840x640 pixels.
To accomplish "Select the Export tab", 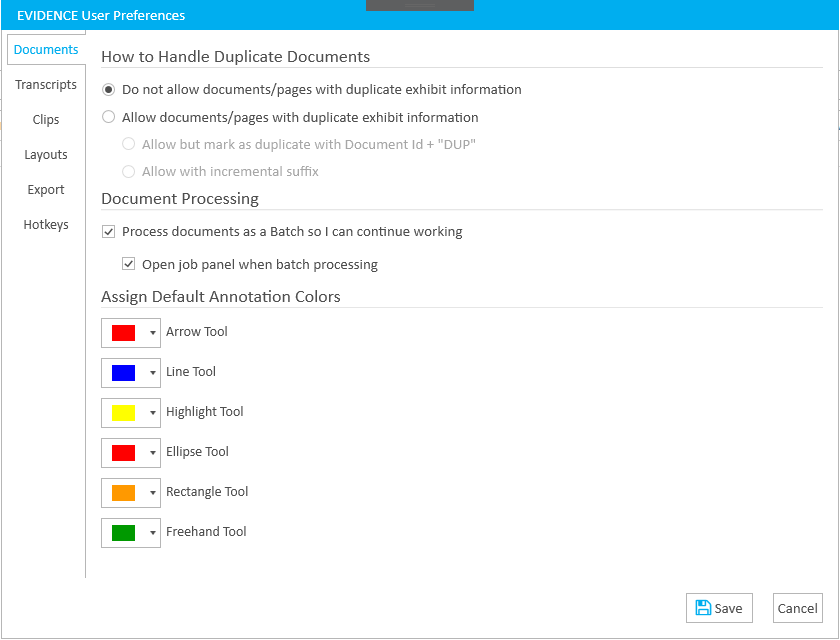I will (46, 190).
